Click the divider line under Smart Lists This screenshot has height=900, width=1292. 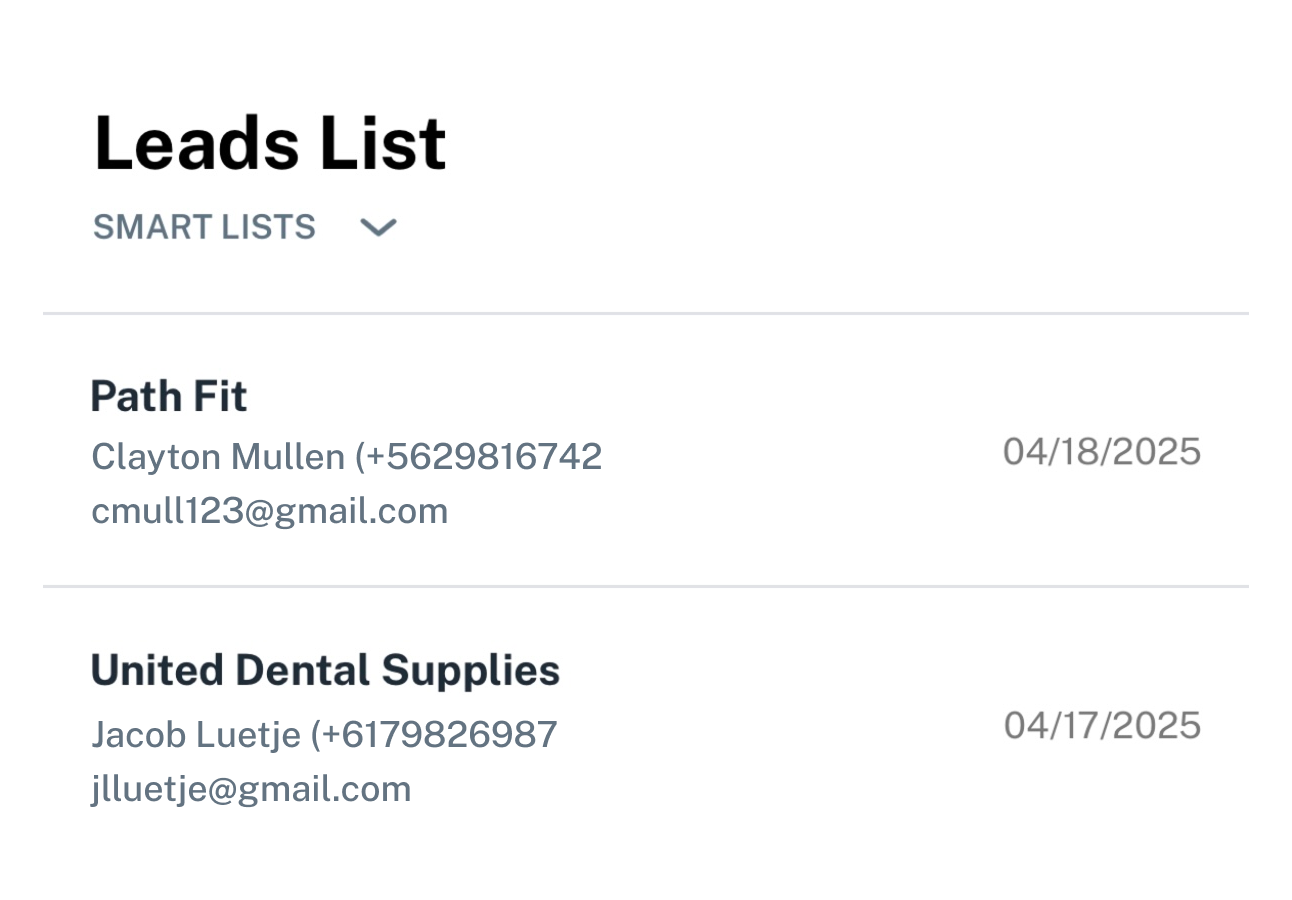pos(645,314)
